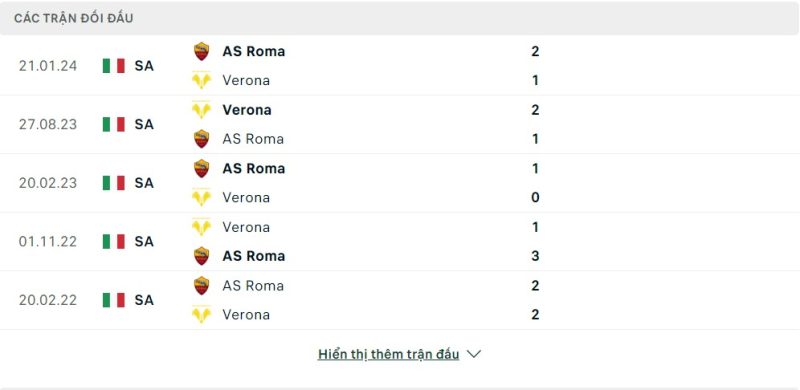Click Italian flag beside 20.02.23 match
The image size is (800, 390).
tap(114, 183)
